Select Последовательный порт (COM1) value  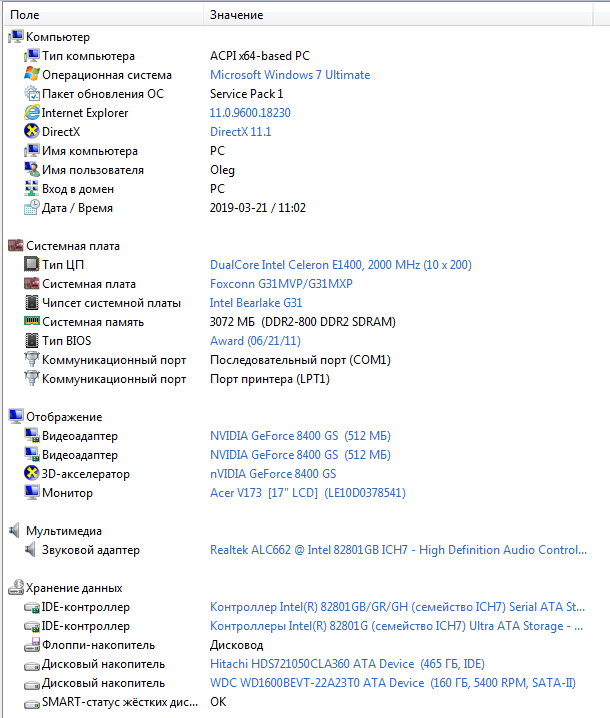pos(300,360)
